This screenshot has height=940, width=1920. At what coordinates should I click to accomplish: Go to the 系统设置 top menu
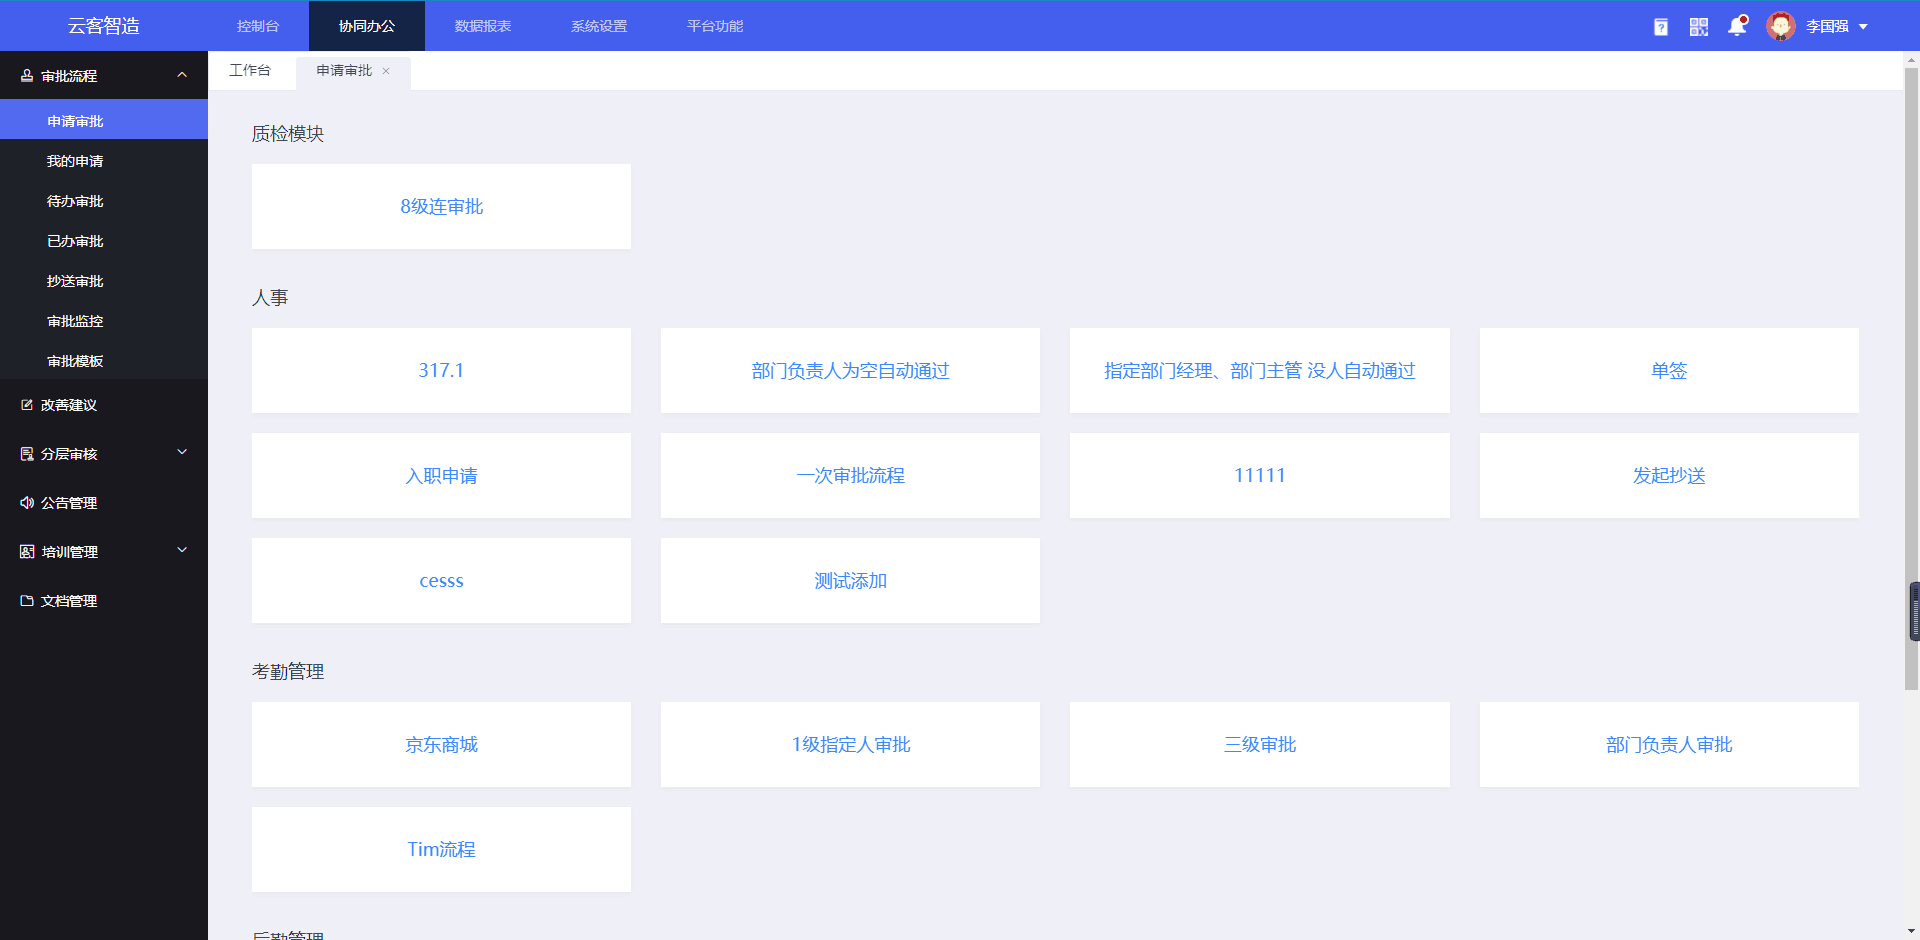(599, 26)
